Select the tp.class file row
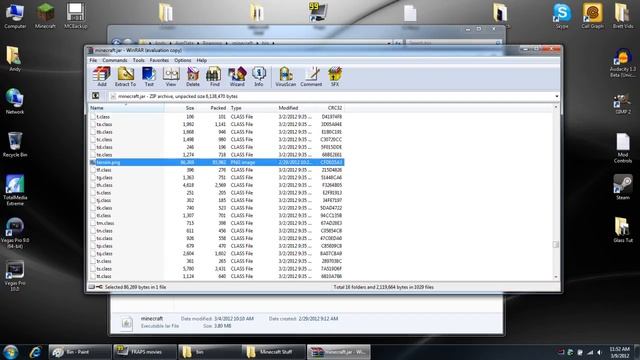 point(216,246)
